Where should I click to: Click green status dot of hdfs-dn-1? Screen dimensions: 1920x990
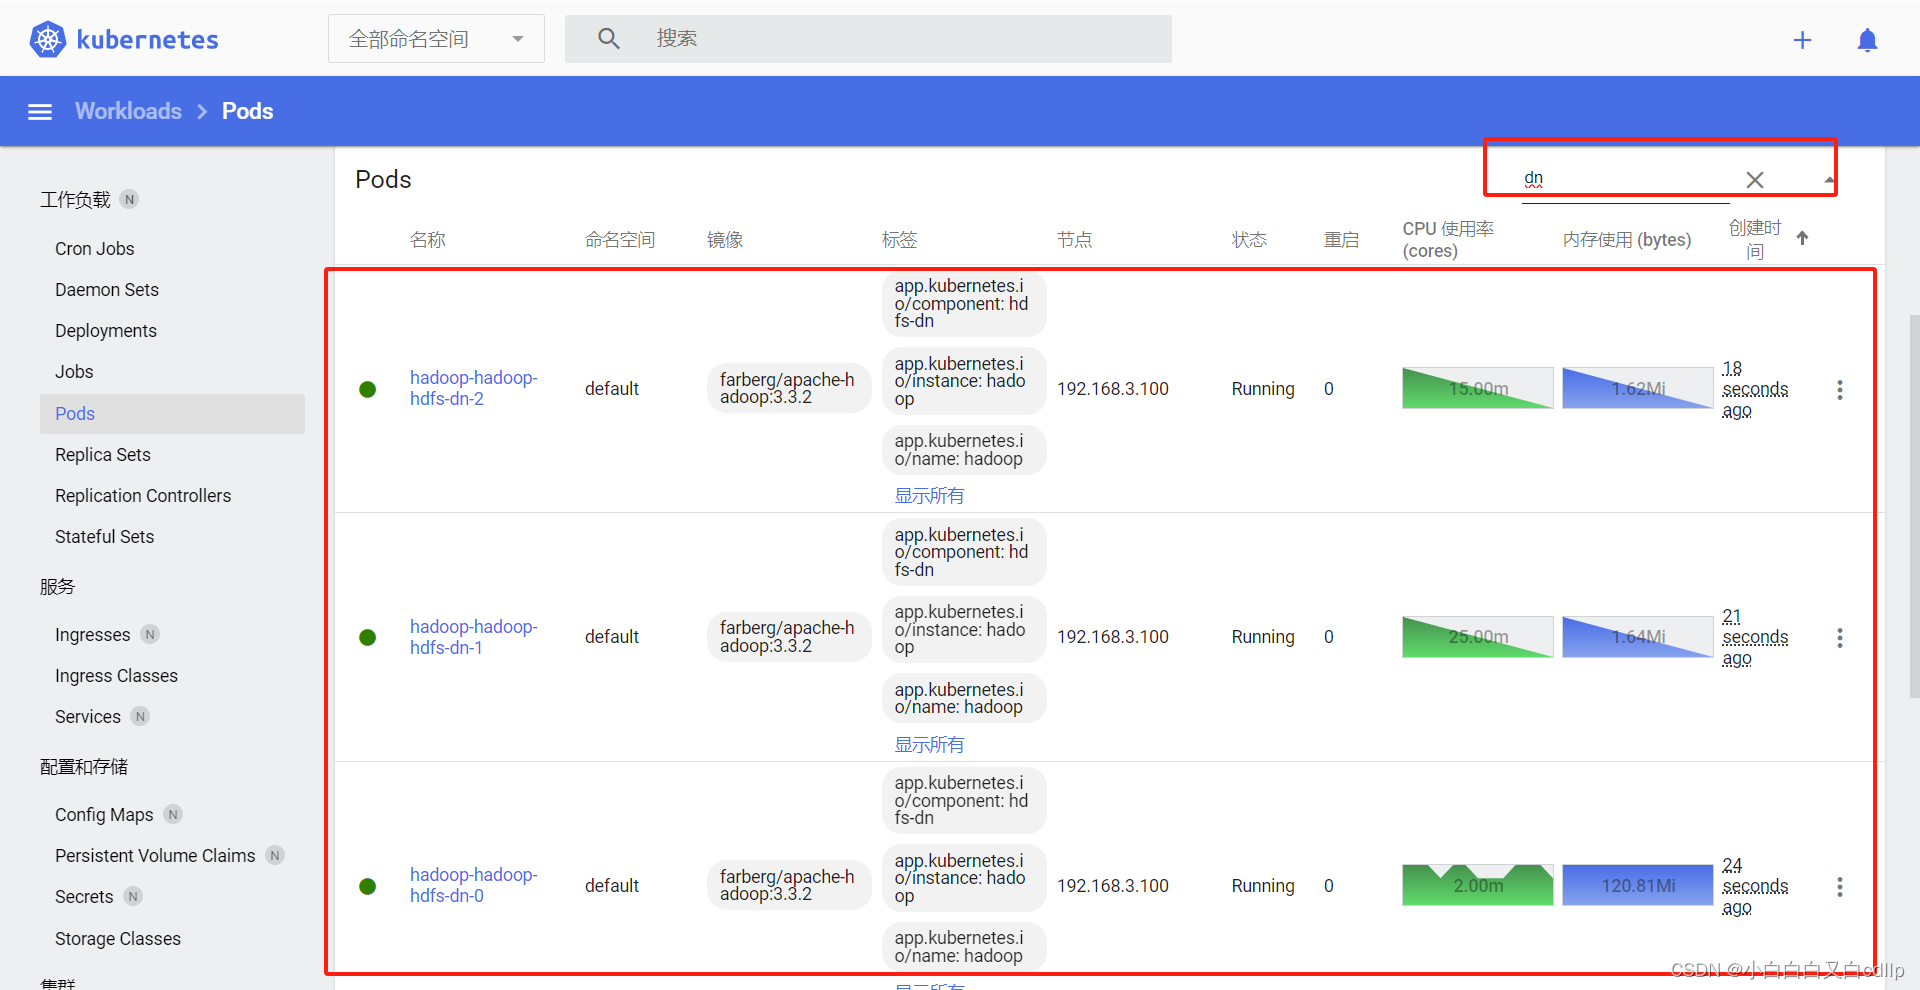(x=368, y=637)
